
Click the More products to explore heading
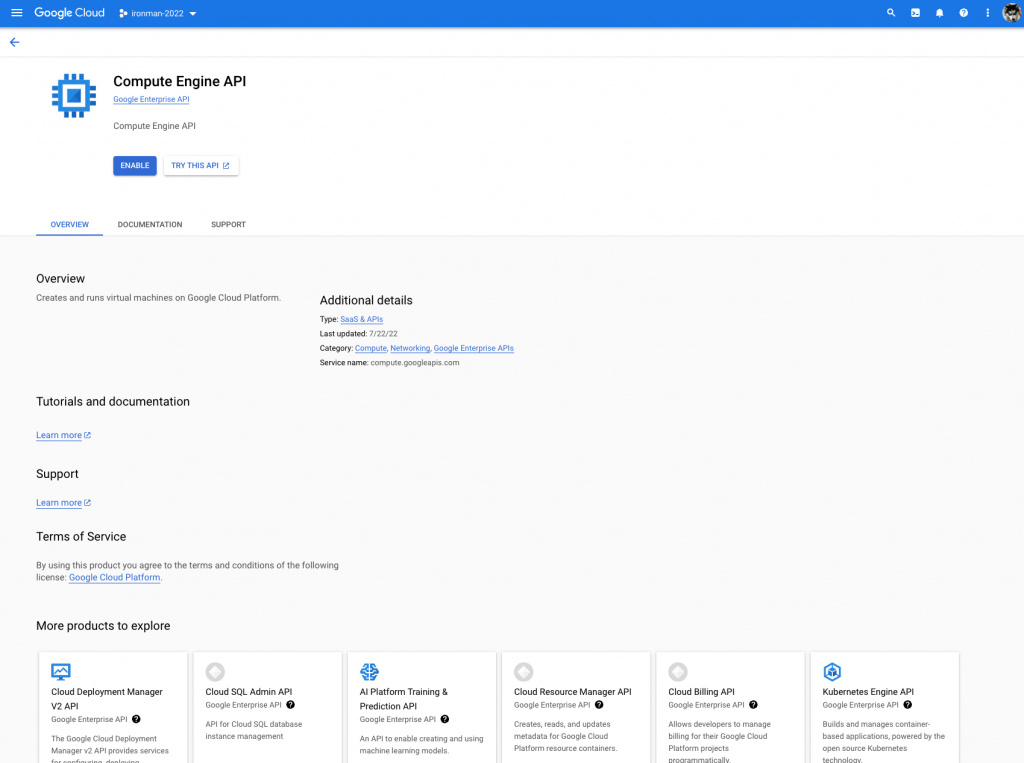click(x=103, y=626)
